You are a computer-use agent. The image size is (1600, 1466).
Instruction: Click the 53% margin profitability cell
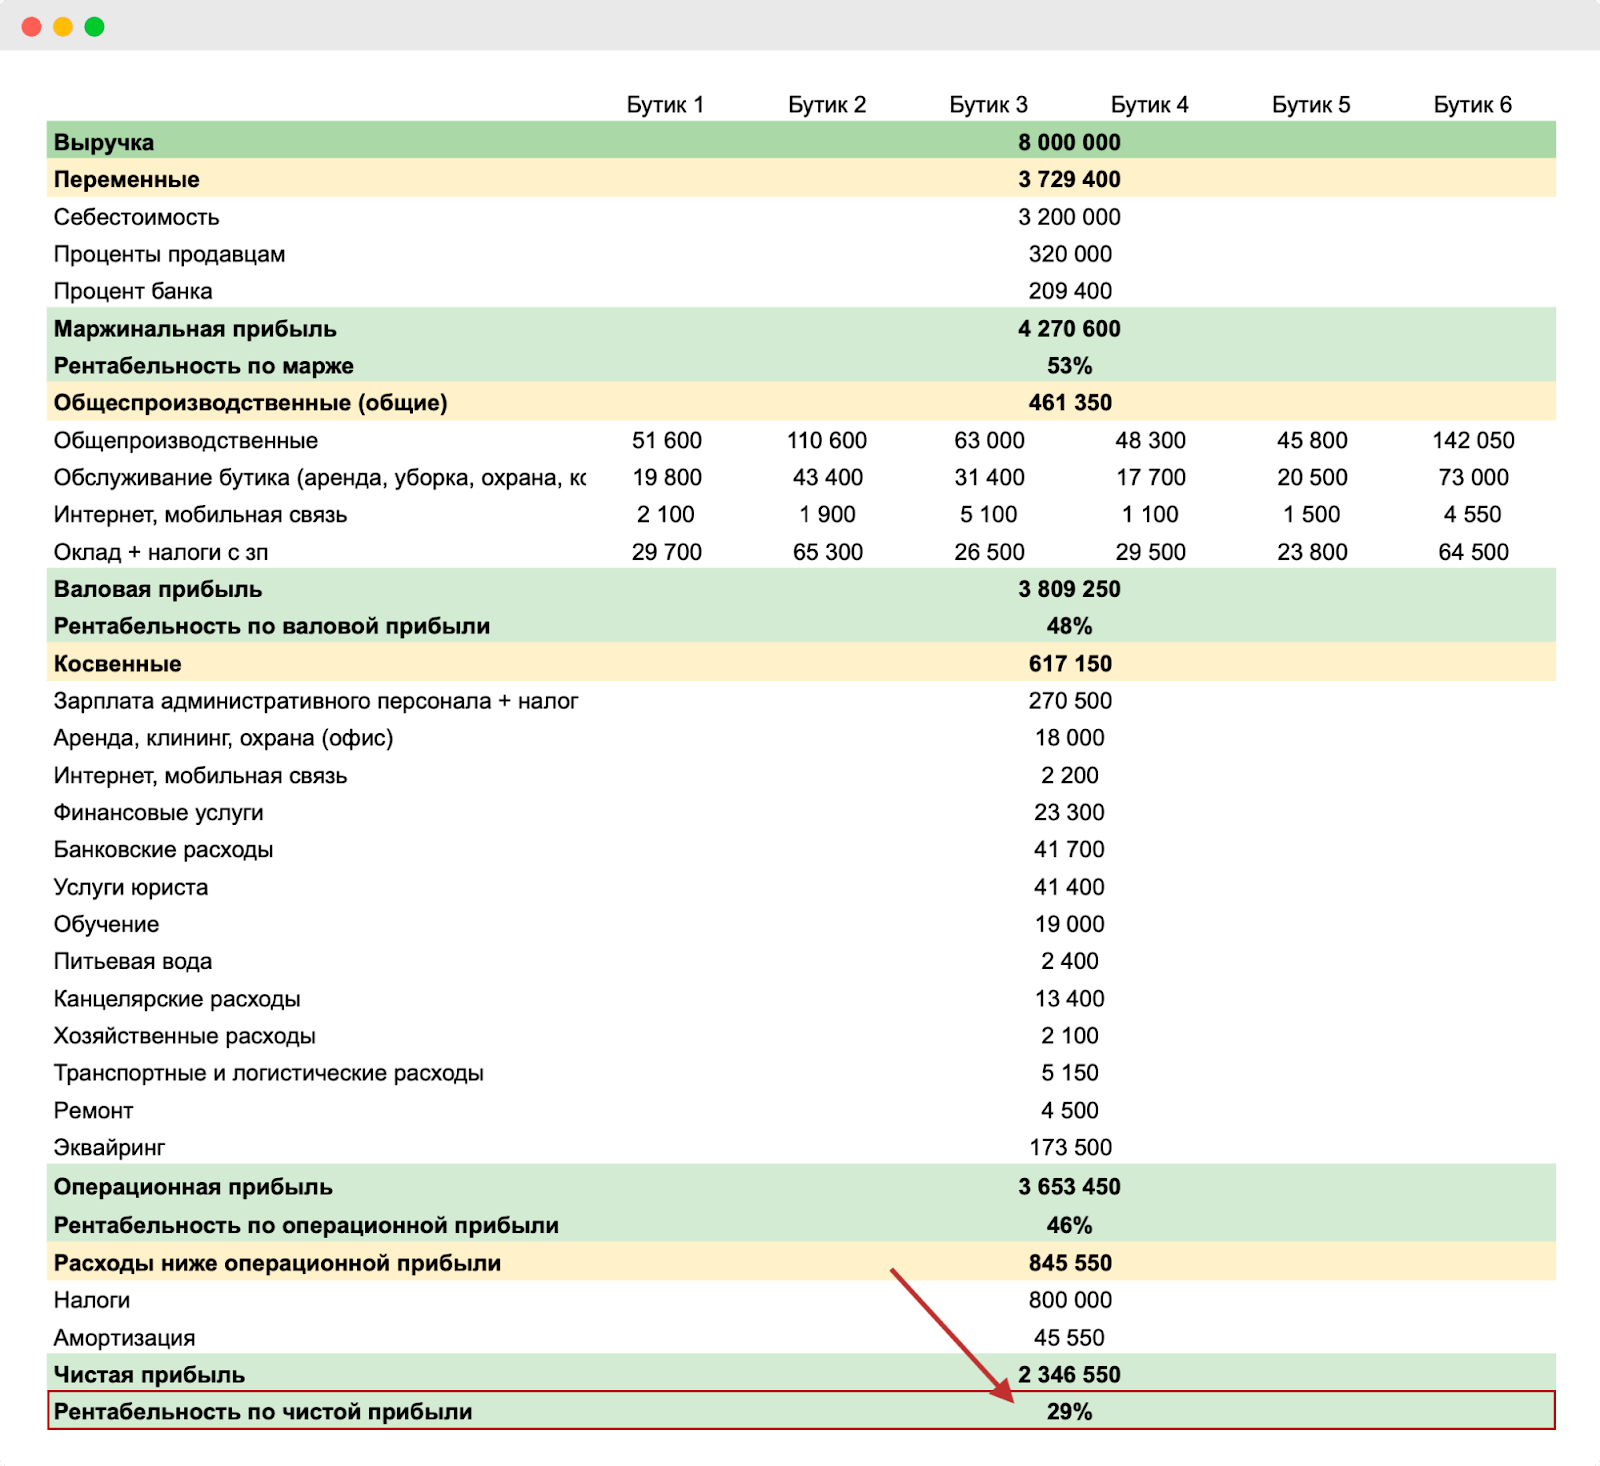pos(1069,366)
